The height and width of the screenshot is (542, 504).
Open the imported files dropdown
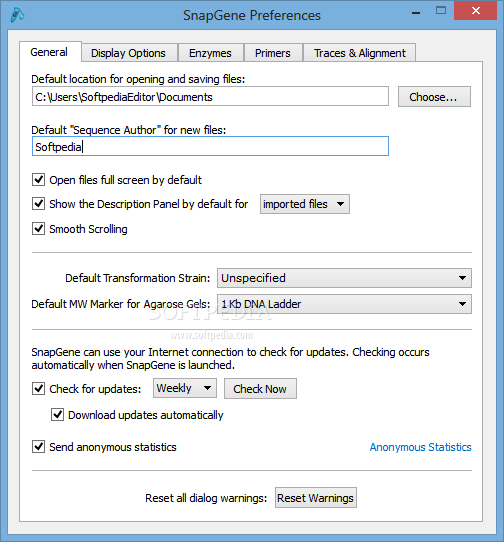[x=305, y=204]
